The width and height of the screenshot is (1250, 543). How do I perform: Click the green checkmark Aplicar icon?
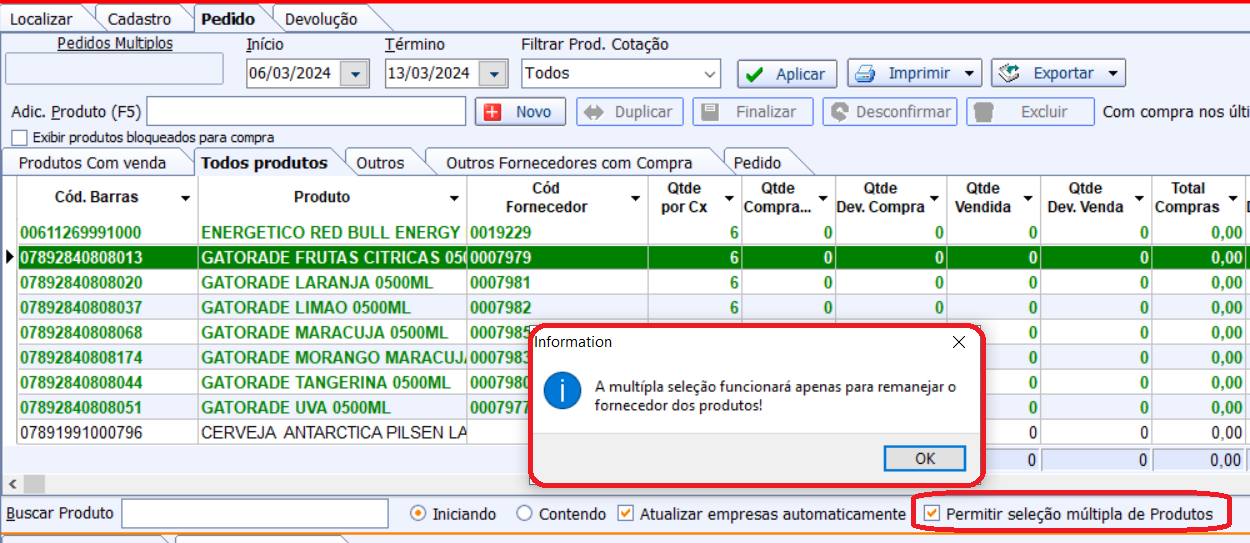(755, 74)
